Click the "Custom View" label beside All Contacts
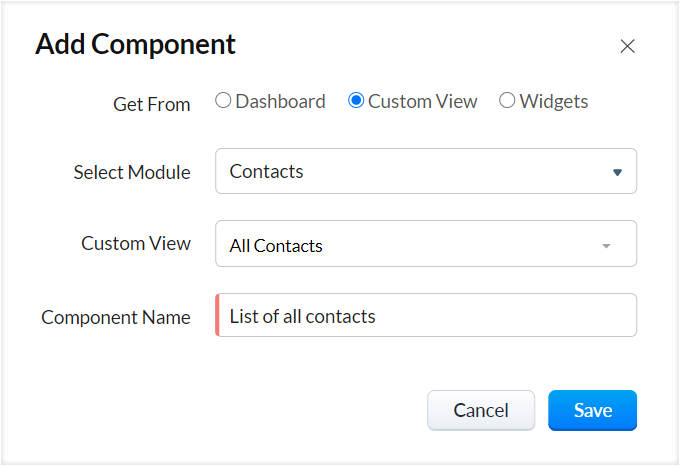680x466 pixels. click(x=136, y=243)
